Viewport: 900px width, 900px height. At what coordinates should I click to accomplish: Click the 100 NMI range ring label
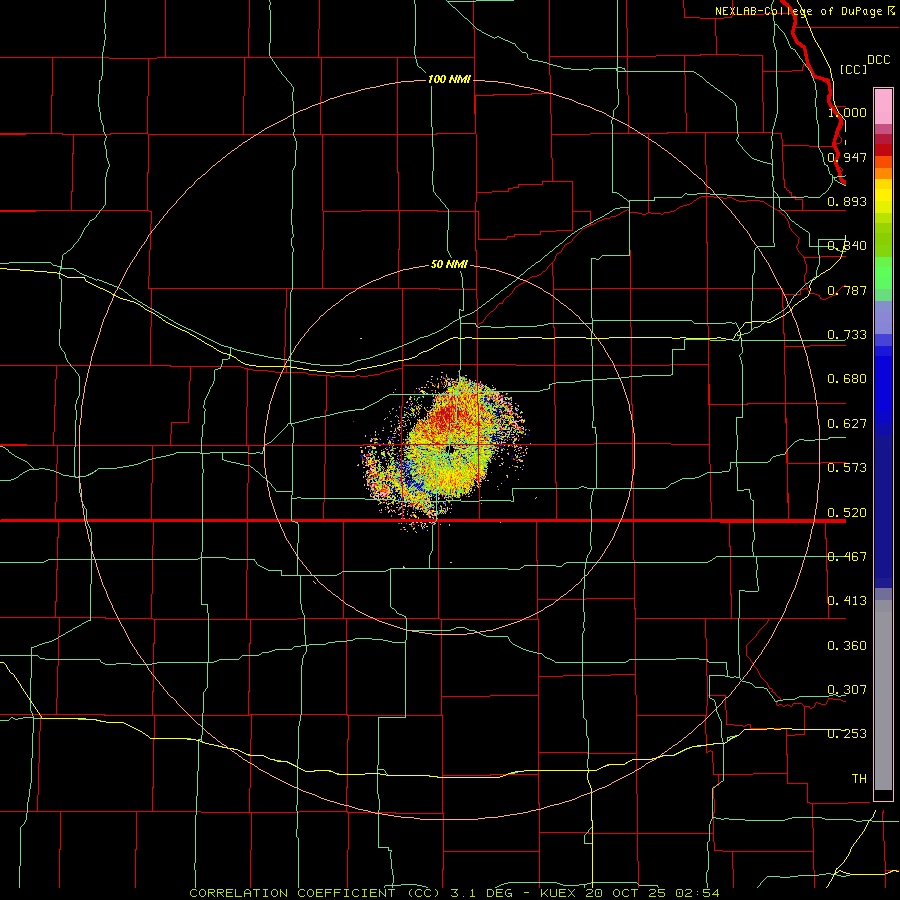[449, 79]
